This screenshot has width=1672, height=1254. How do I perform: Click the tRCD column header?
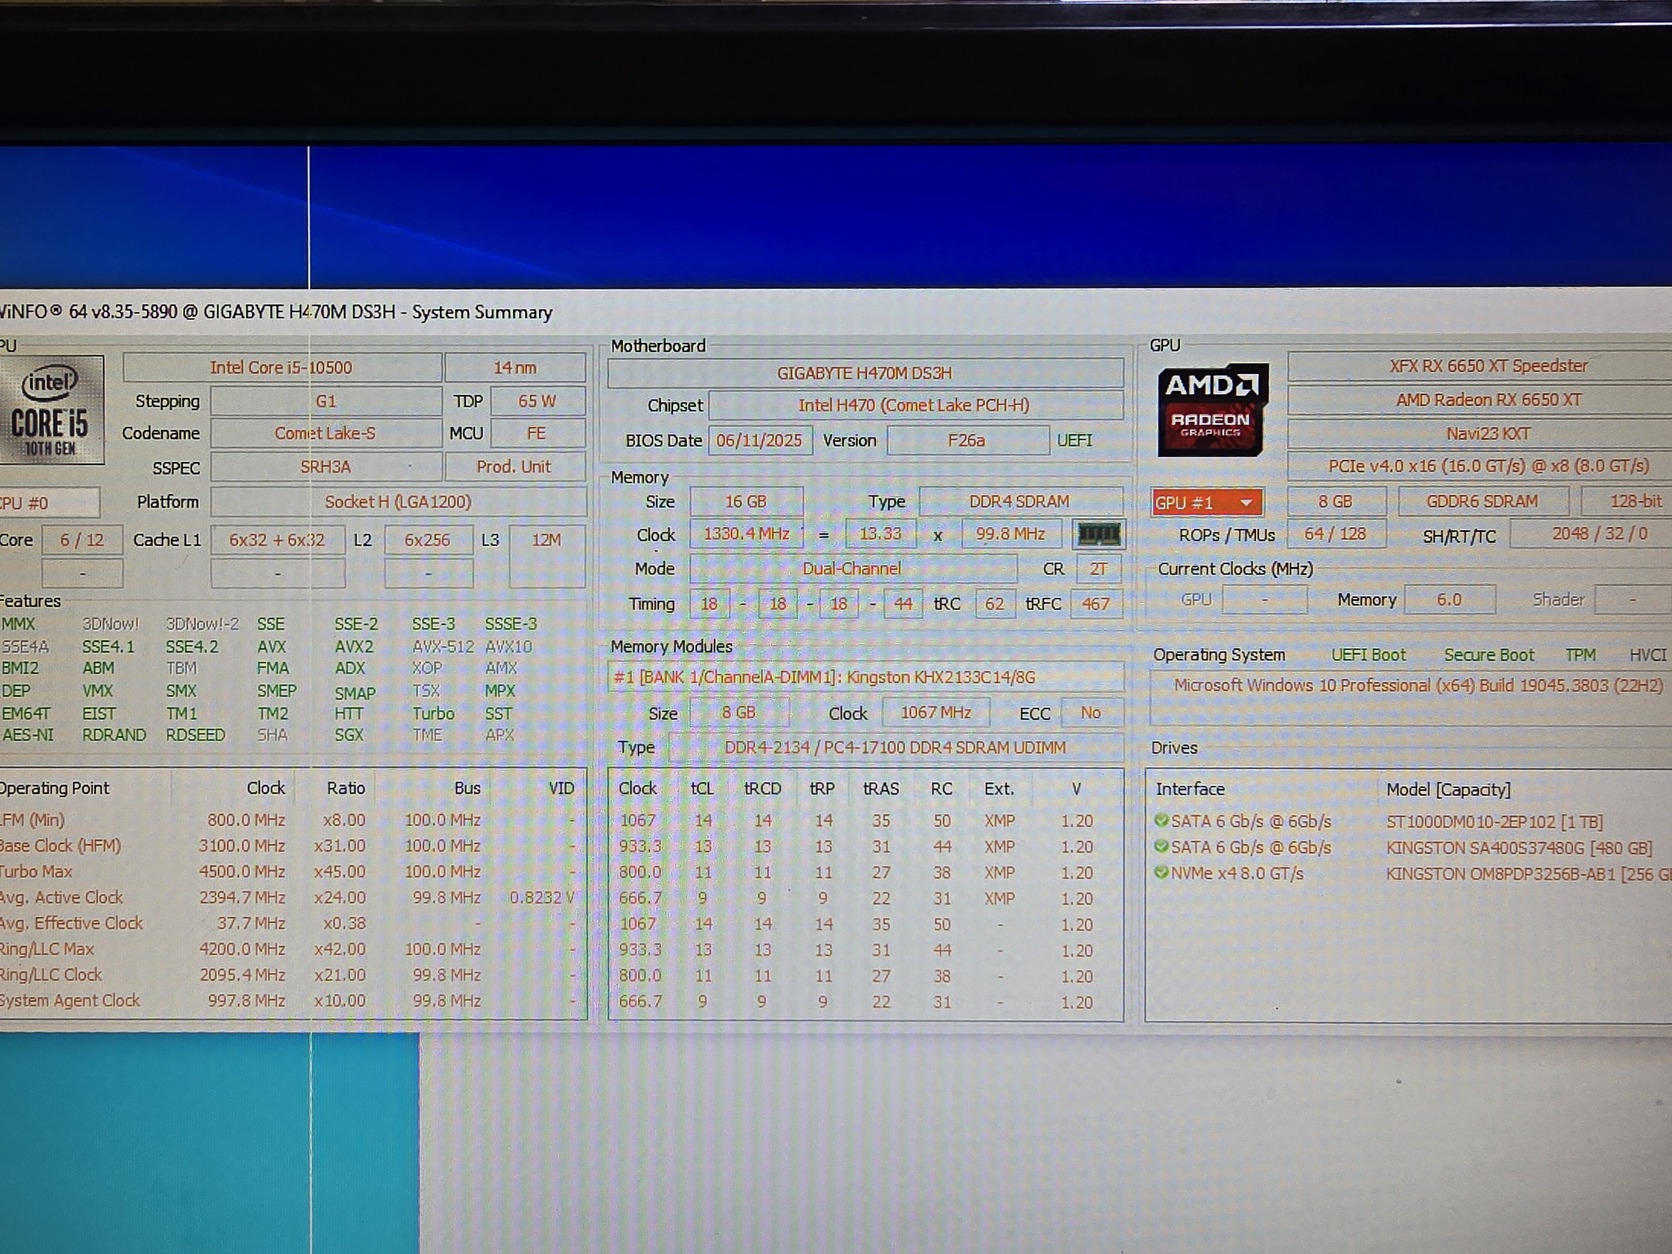tap(762, 789)
